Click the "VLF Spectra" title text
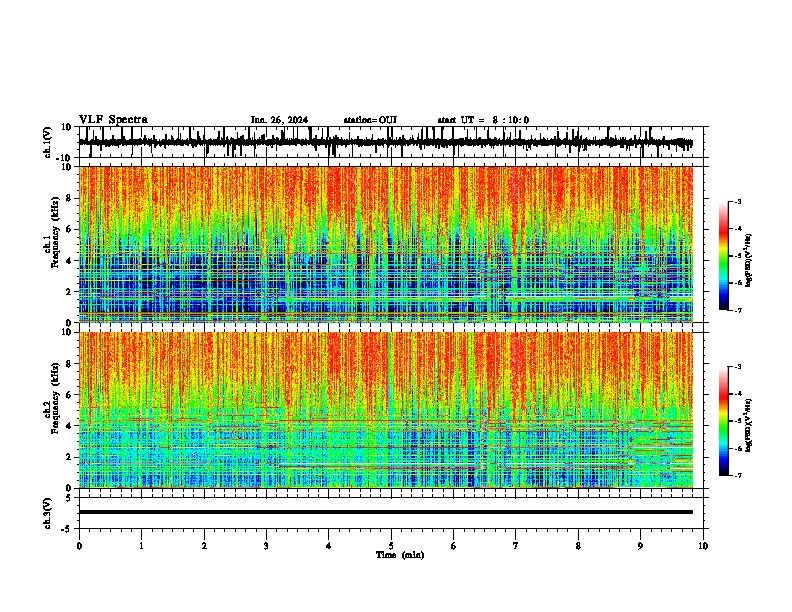 click(x=113, y=120)
